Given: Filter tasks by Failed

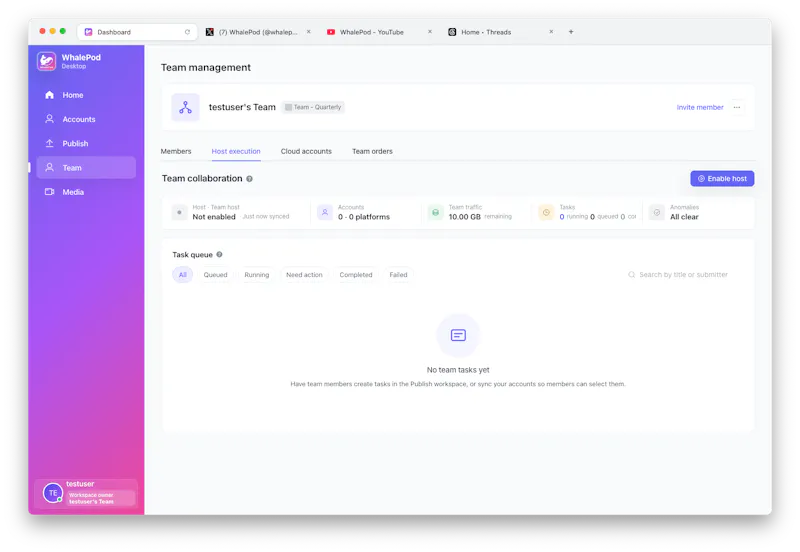Looking at the screenshot, I should [x=398, y=274].
